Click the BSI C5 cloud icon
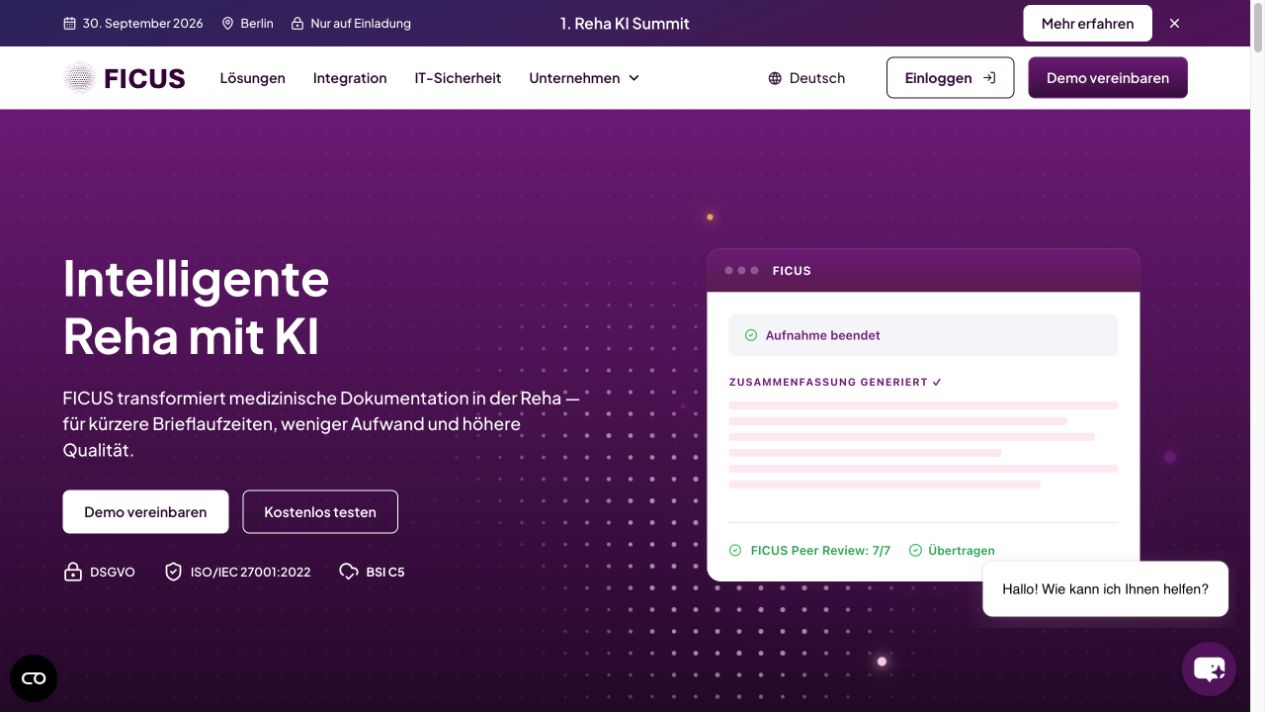The image size is (1265, 712). click(x=348, y=572)
